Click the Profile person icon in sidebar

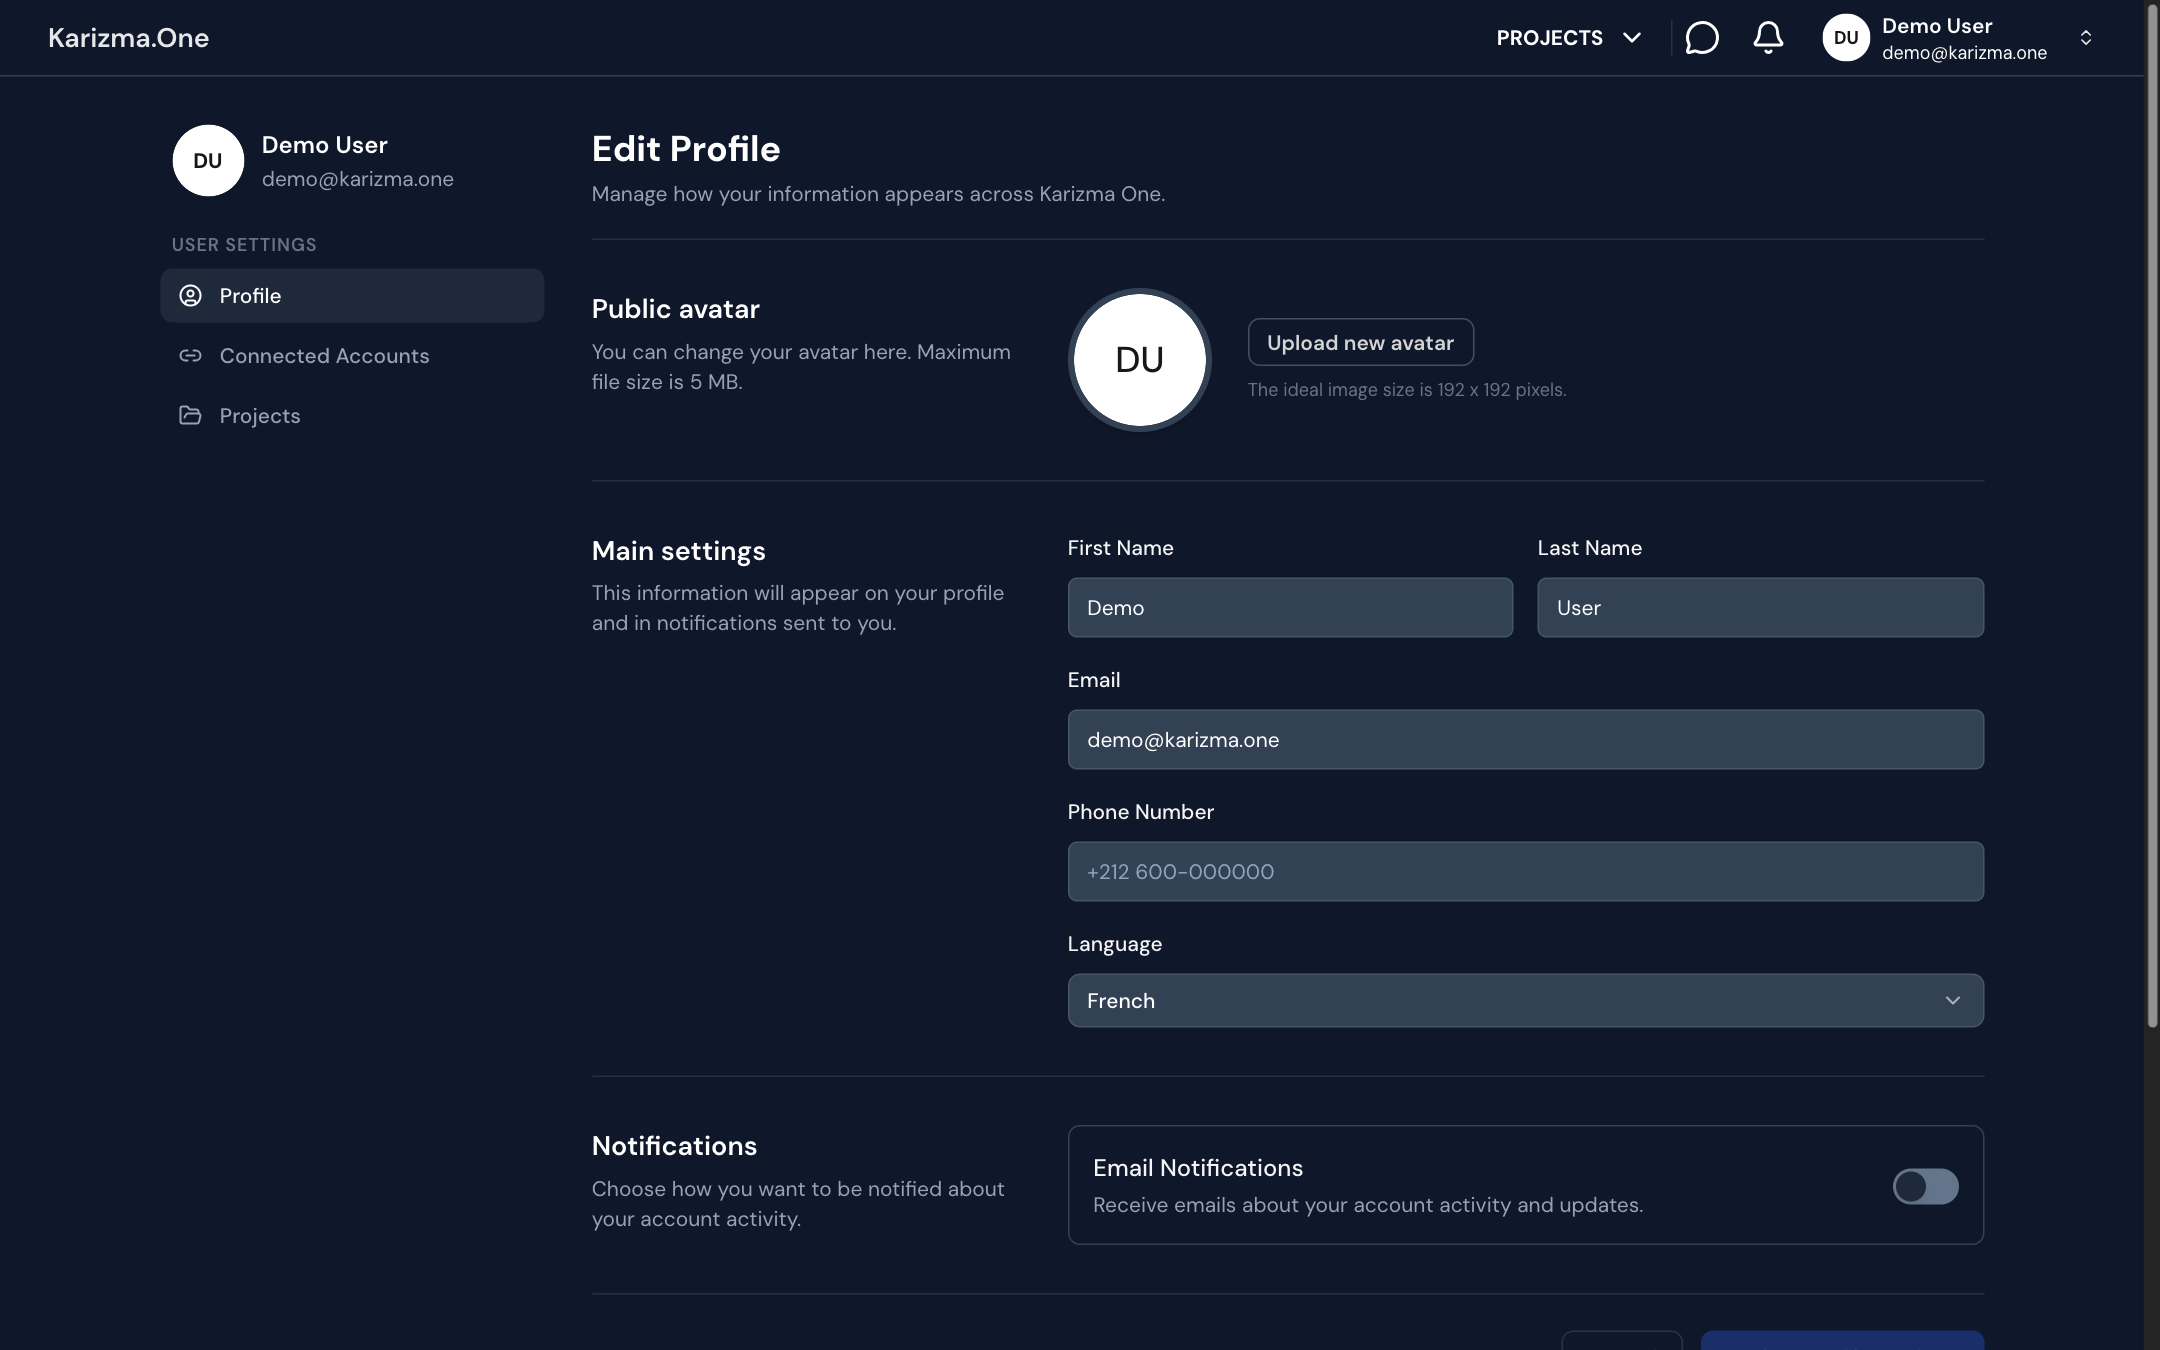pyautogui.click(x=190, y=296)
